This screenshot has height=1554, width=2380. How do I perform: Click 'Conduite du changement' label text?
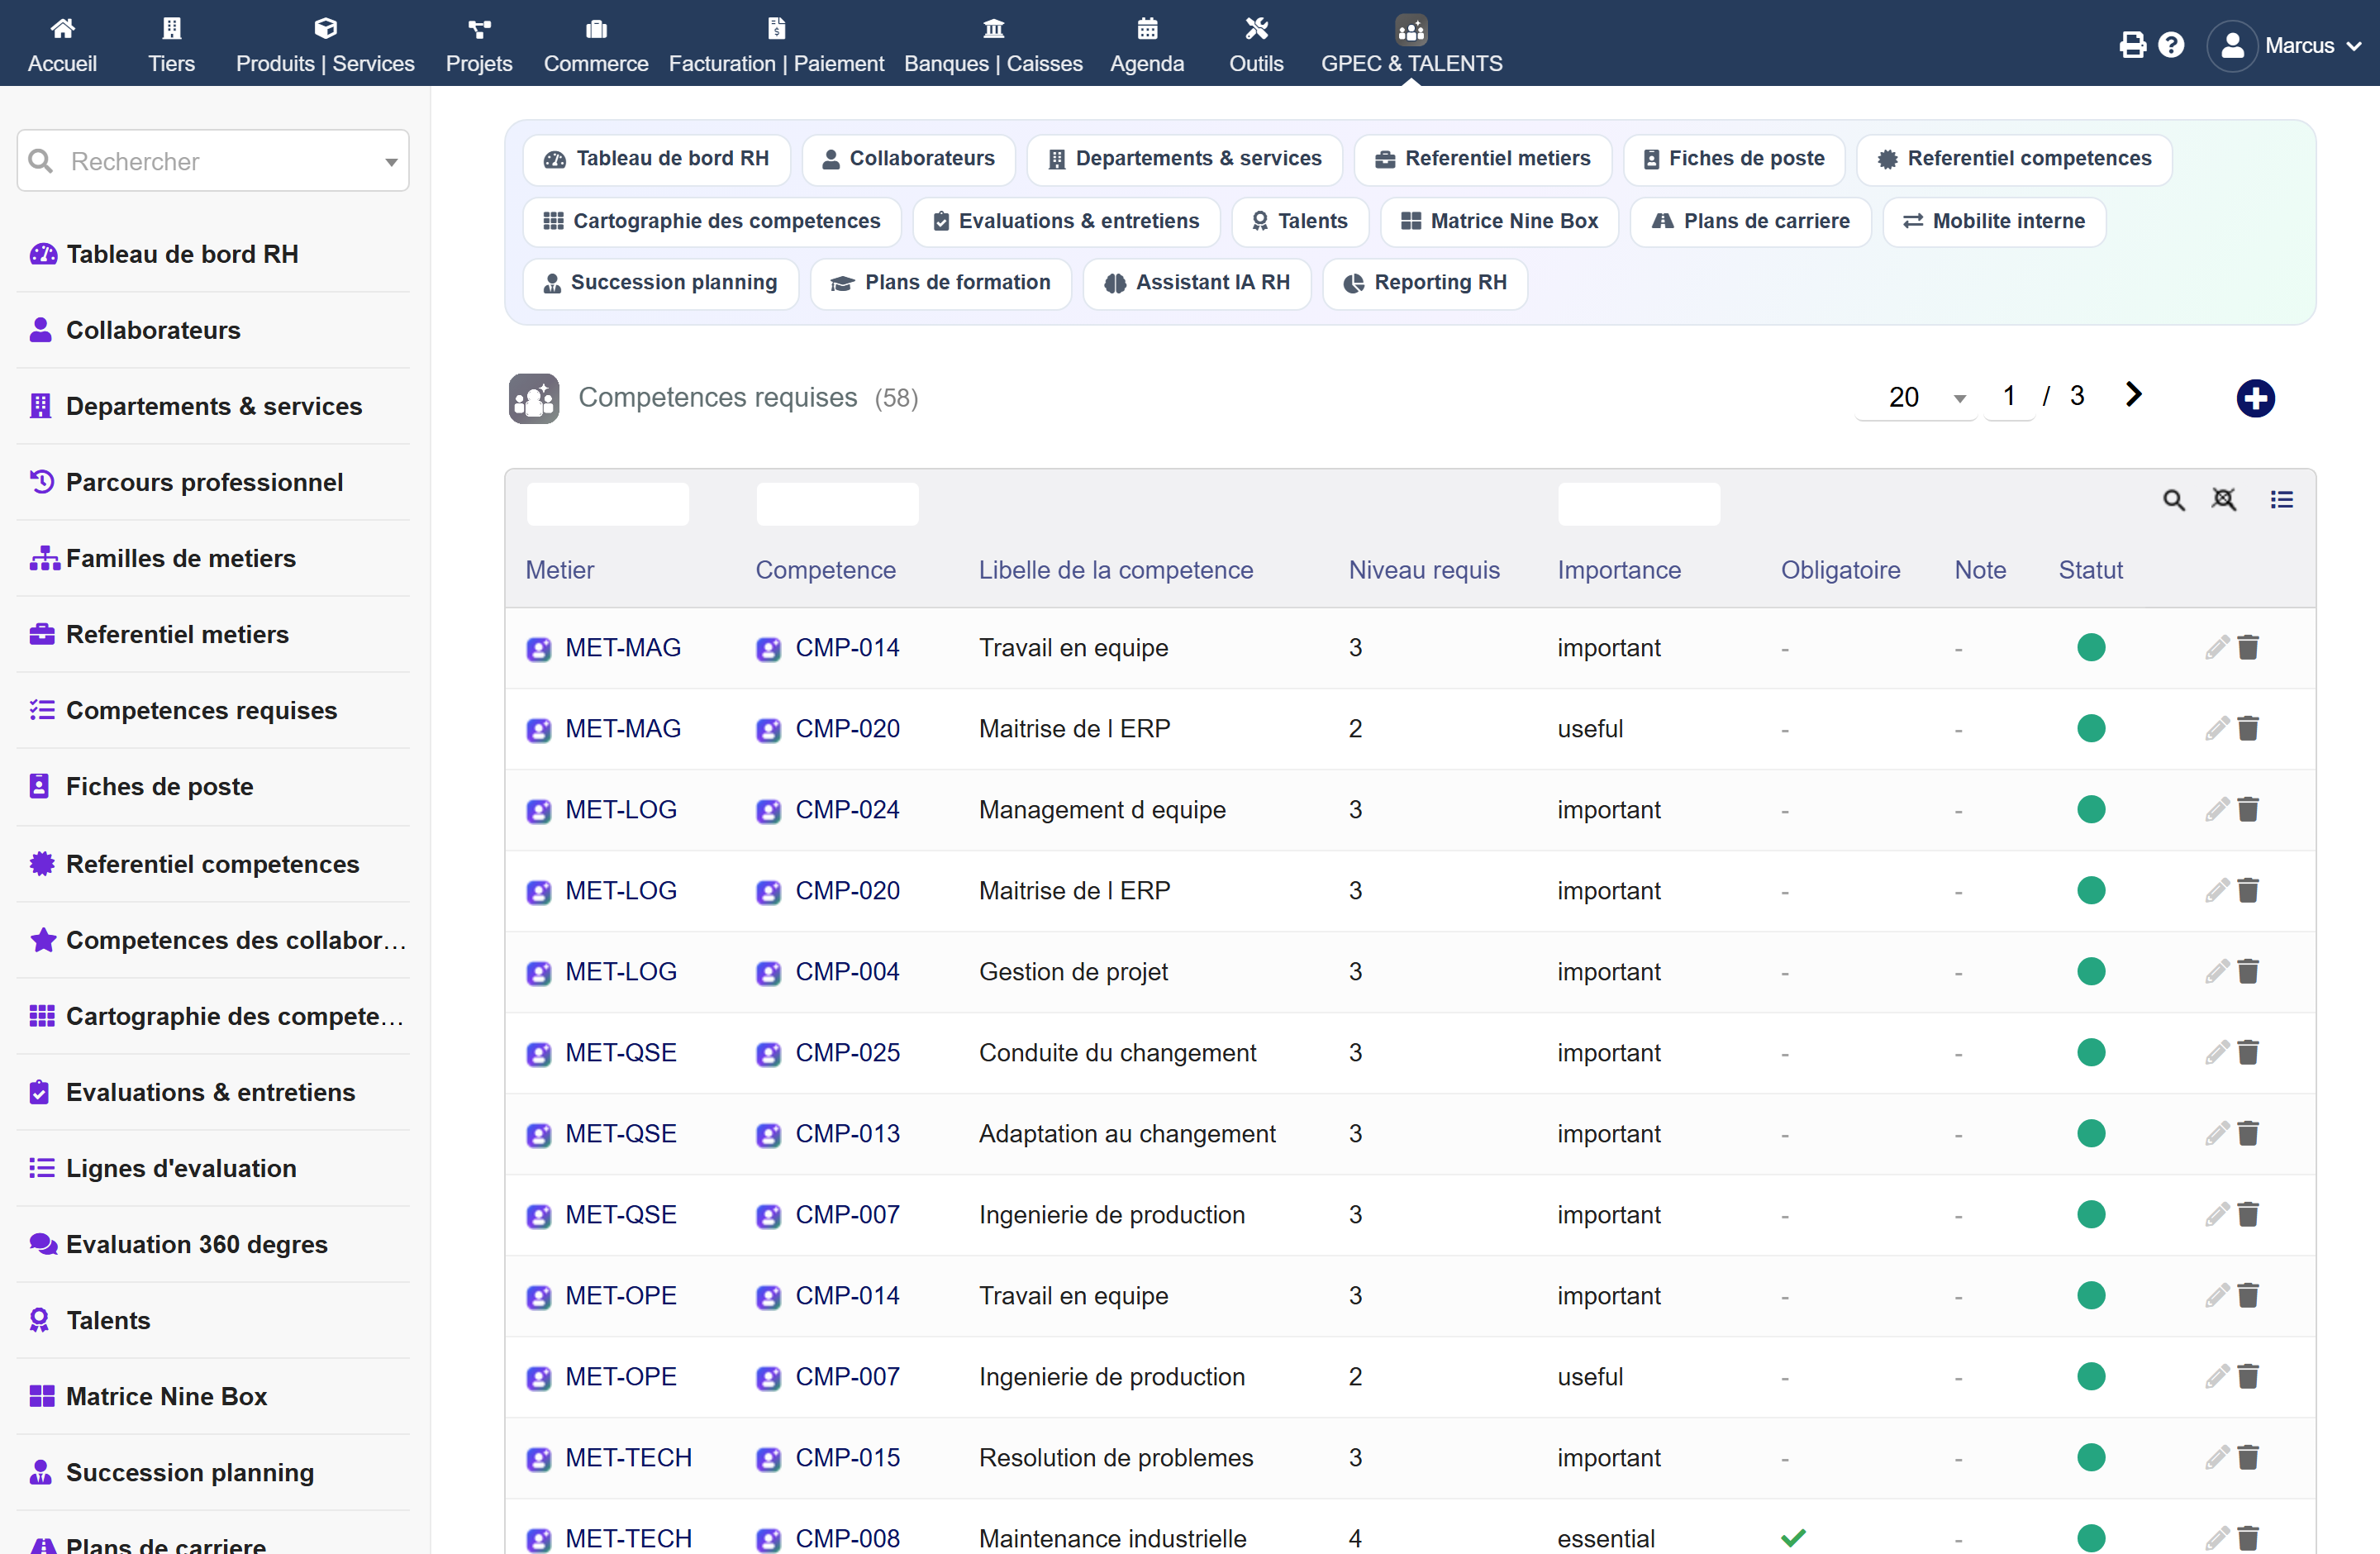pos(1117,1053)
